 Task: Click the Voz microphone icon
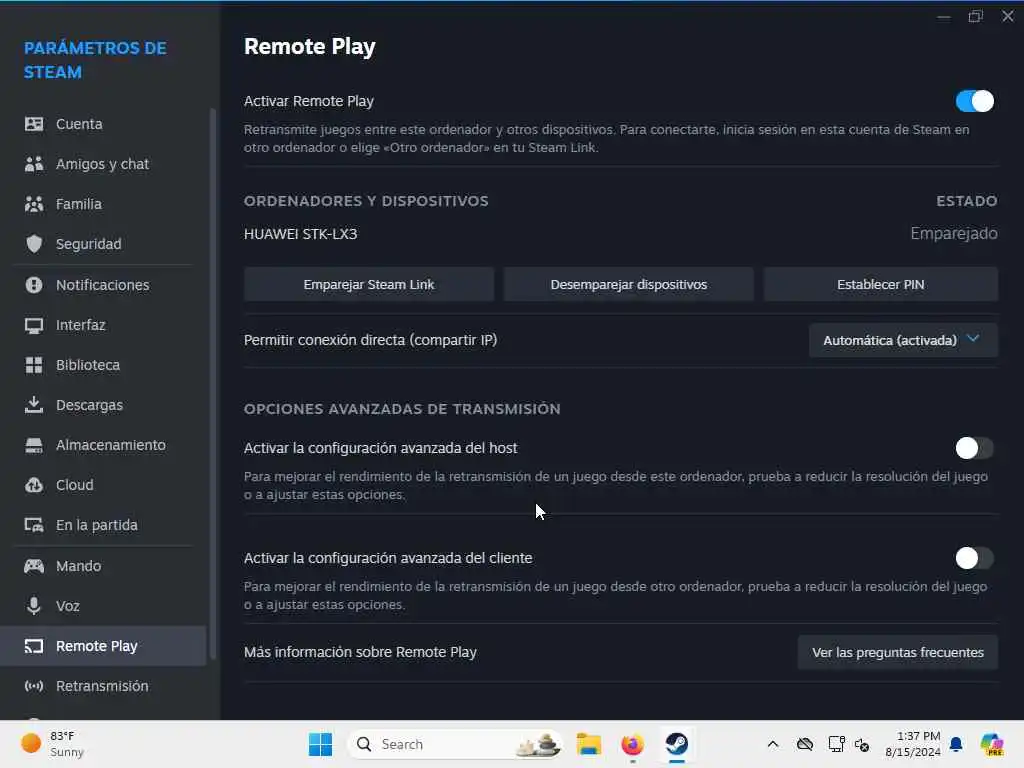click(x=34, y=606)
